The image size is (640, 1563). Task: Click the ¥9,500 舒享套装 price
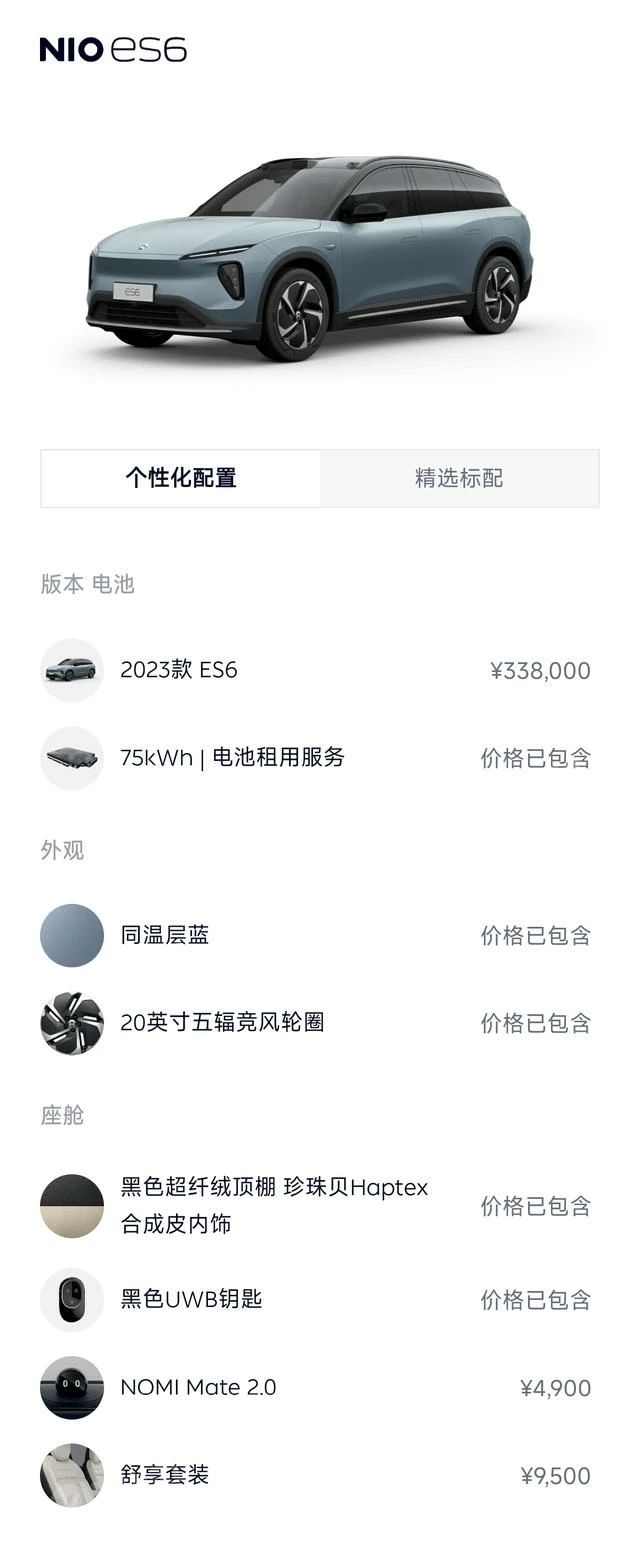pos(555,1476)
